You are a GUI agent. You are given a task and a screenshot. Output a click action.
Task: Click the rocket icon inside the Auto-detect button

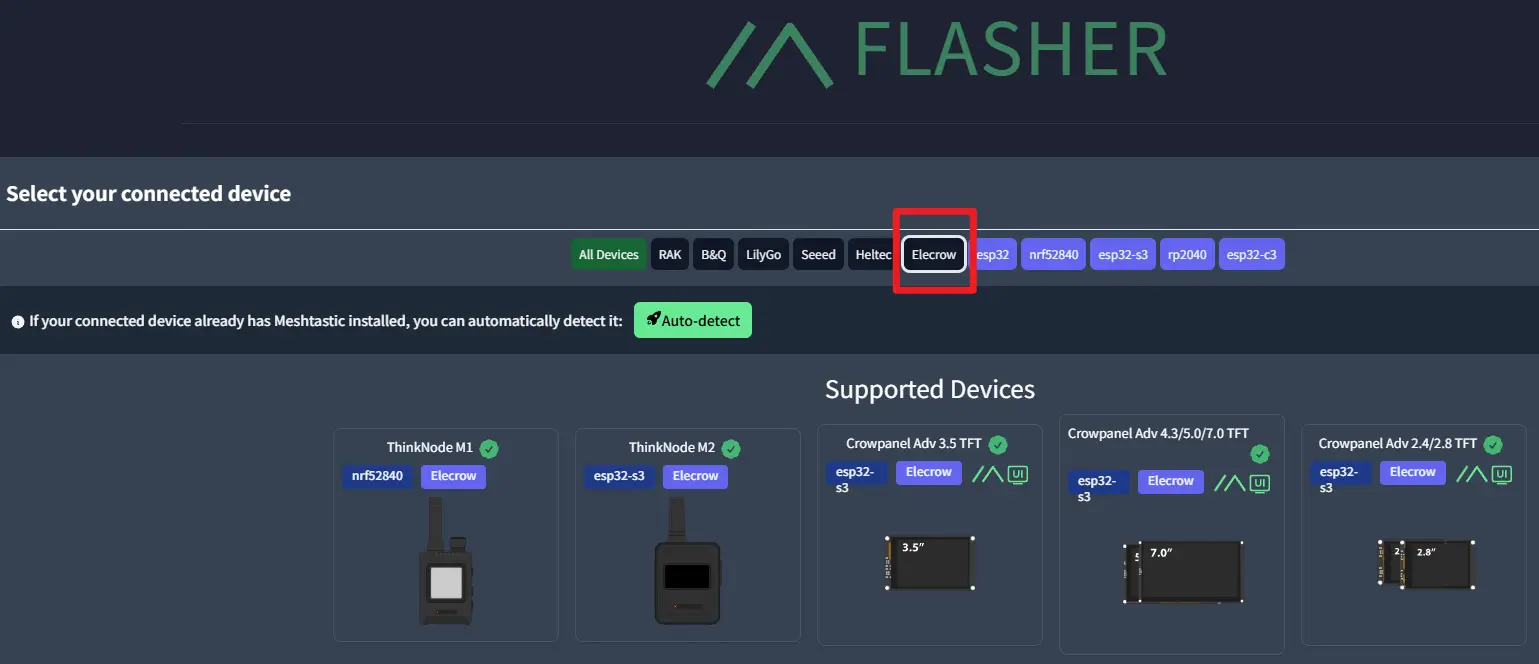click(655, 320)
